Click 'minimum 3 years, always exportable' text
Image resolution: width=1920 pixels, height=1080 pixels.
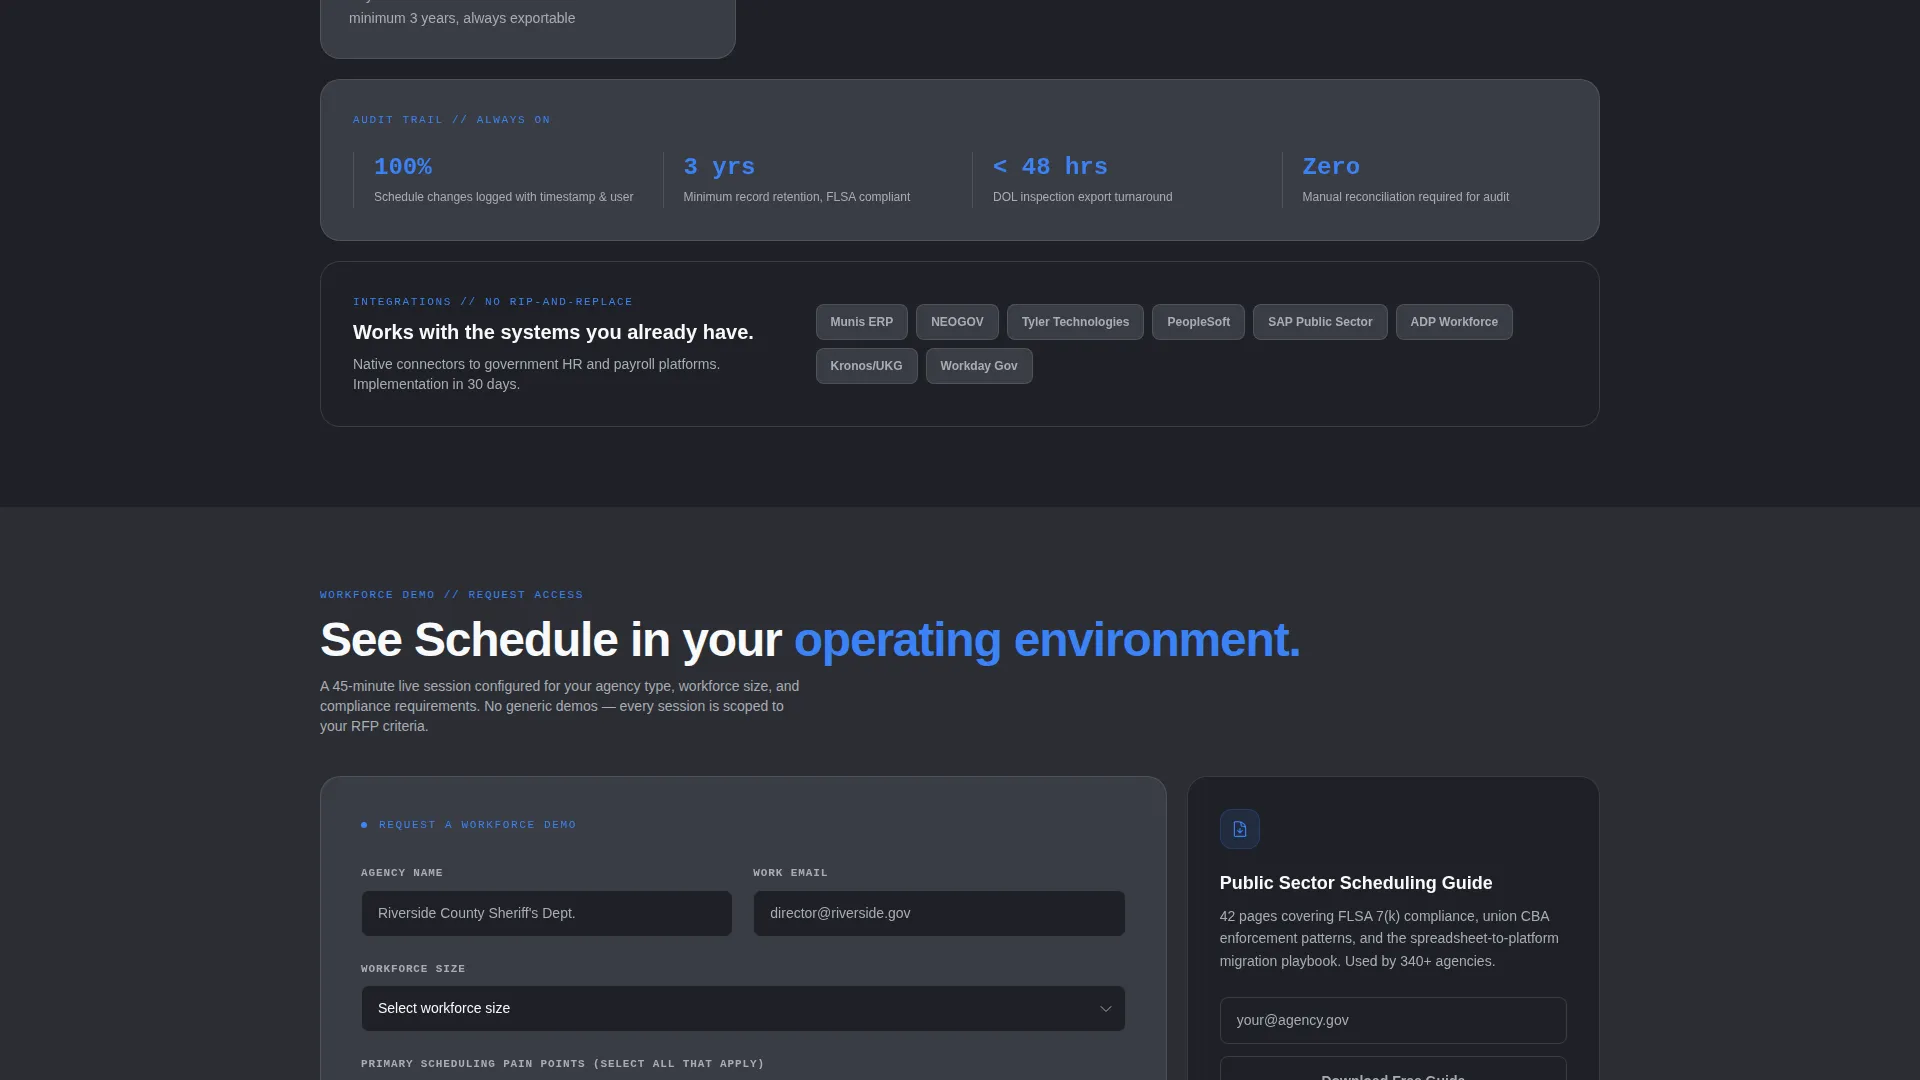(x=462, y=18)
